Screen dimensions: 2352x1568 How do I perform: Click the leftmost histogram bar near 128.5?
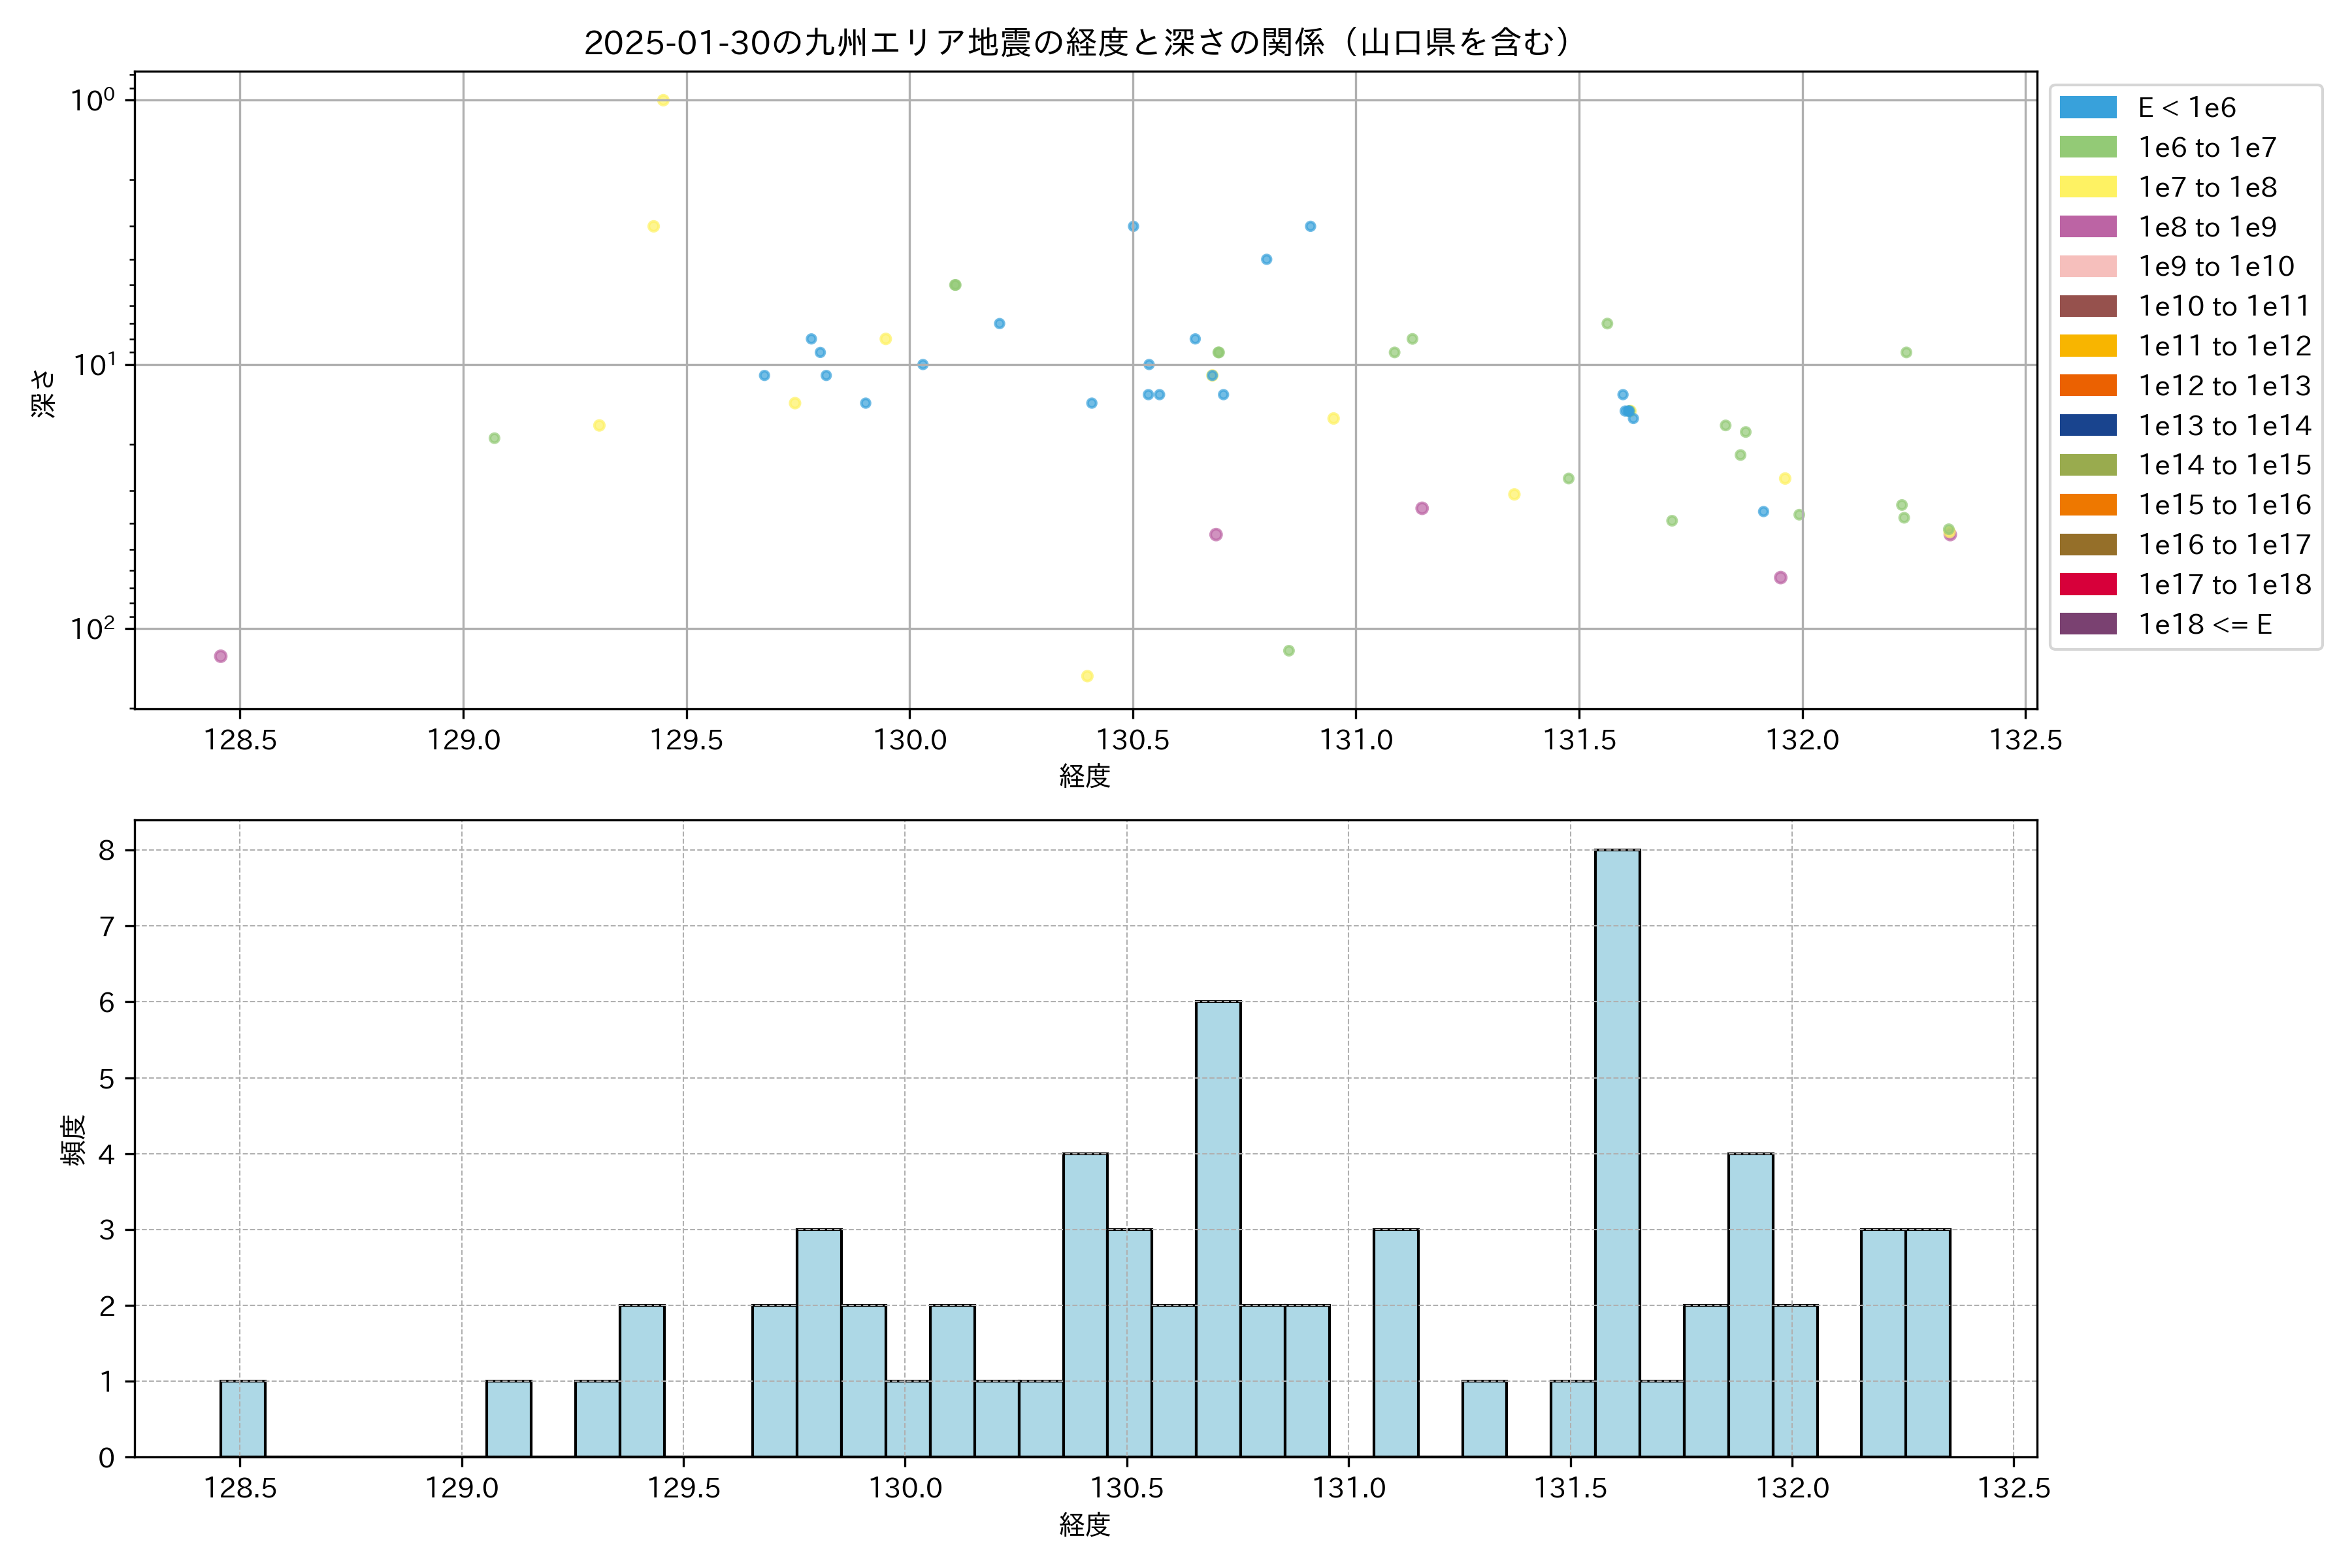(x=243, y=1418)
